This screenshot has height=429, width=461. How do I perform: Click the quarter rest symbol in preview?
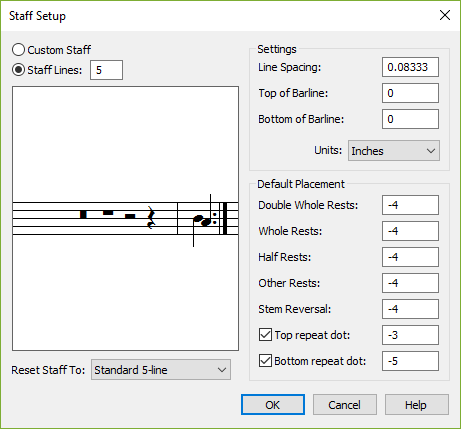click(151, 218)
